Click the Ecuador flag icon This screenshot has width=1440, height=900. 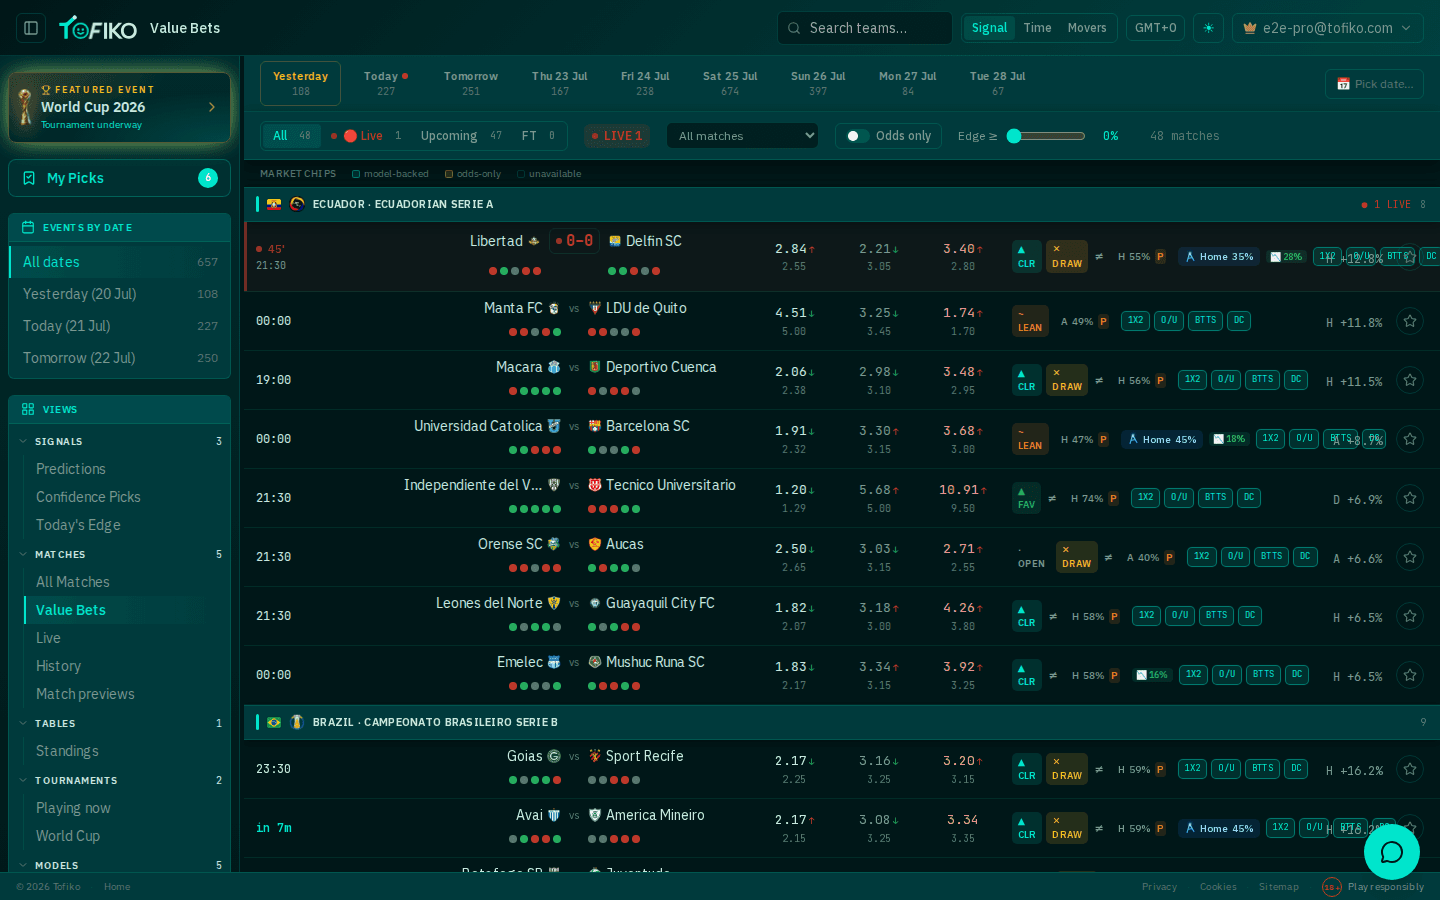[274, 204]
